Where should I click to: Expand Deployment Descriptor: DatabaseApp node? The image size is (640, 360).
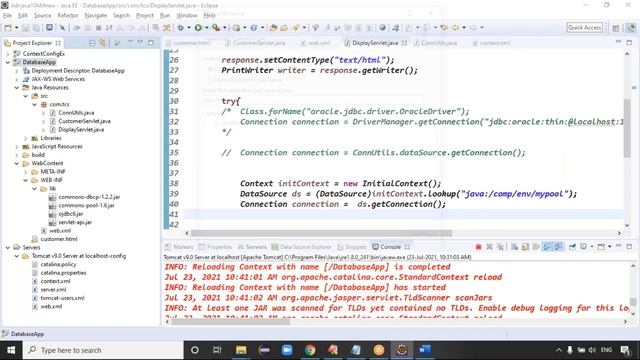coord(17,71)
